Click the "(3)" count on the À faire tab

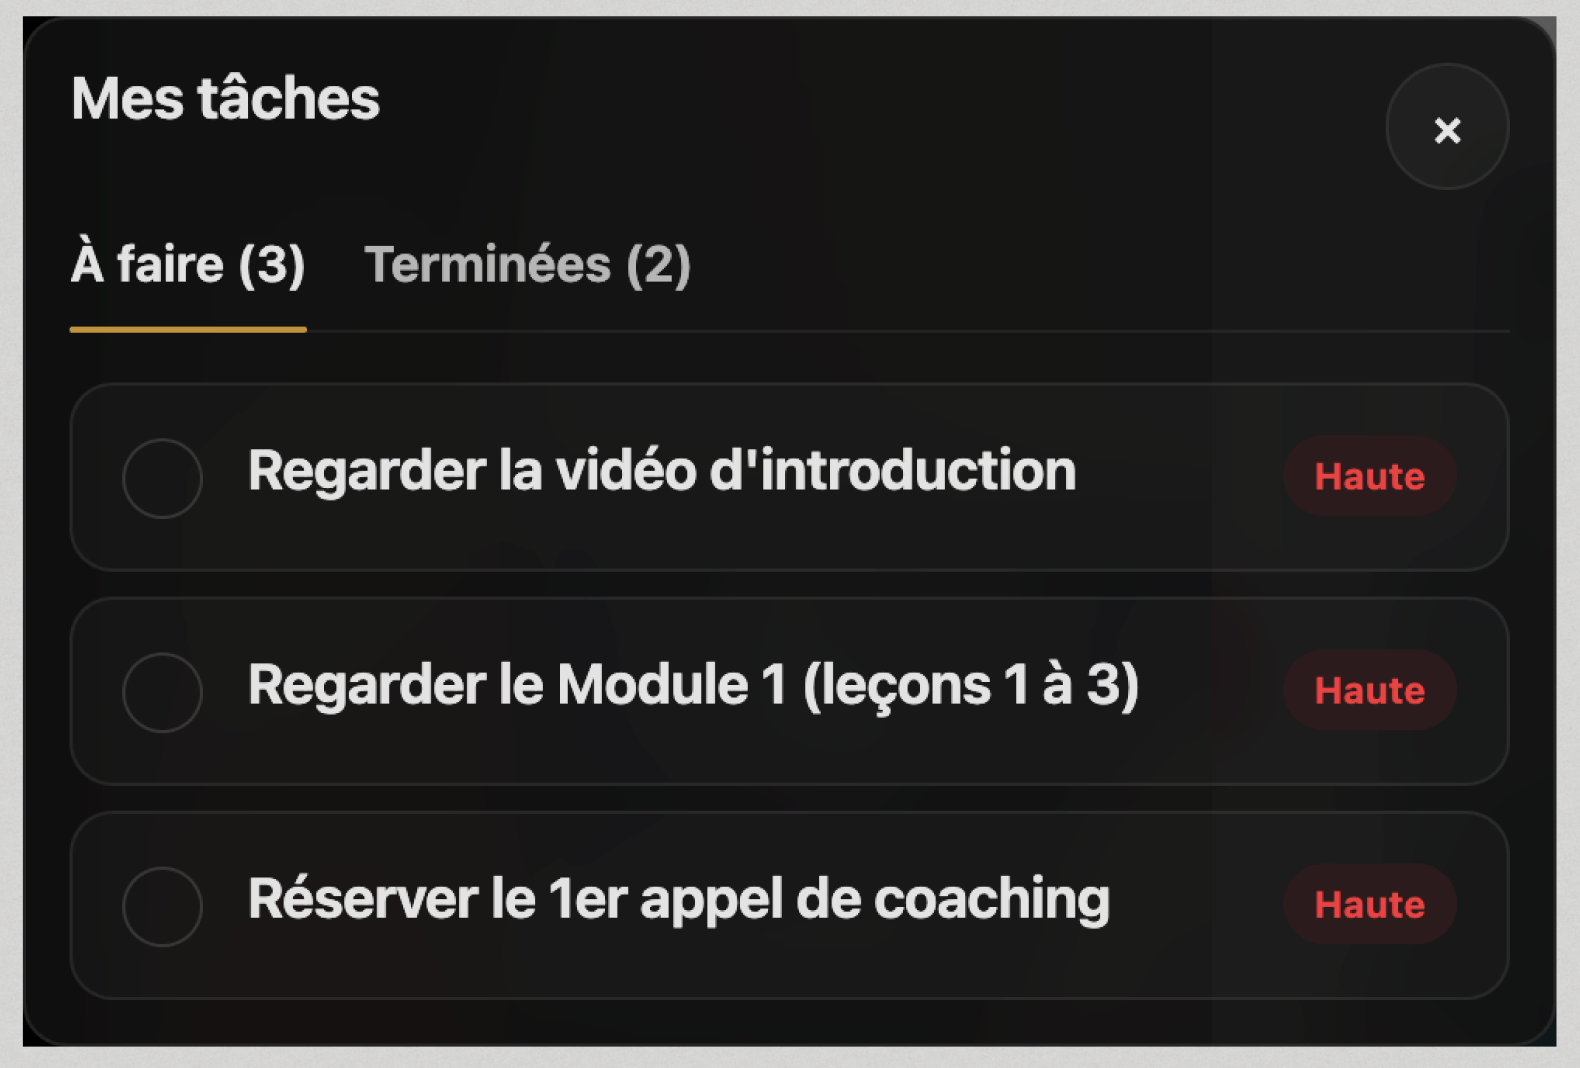coord(271,265)
